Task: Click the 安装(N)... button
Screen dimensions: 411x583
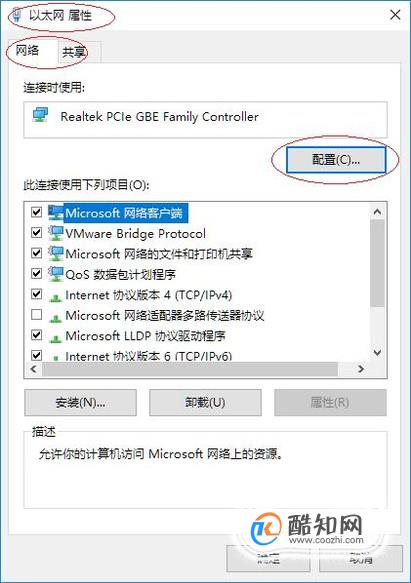Action: tap(80, 402)
